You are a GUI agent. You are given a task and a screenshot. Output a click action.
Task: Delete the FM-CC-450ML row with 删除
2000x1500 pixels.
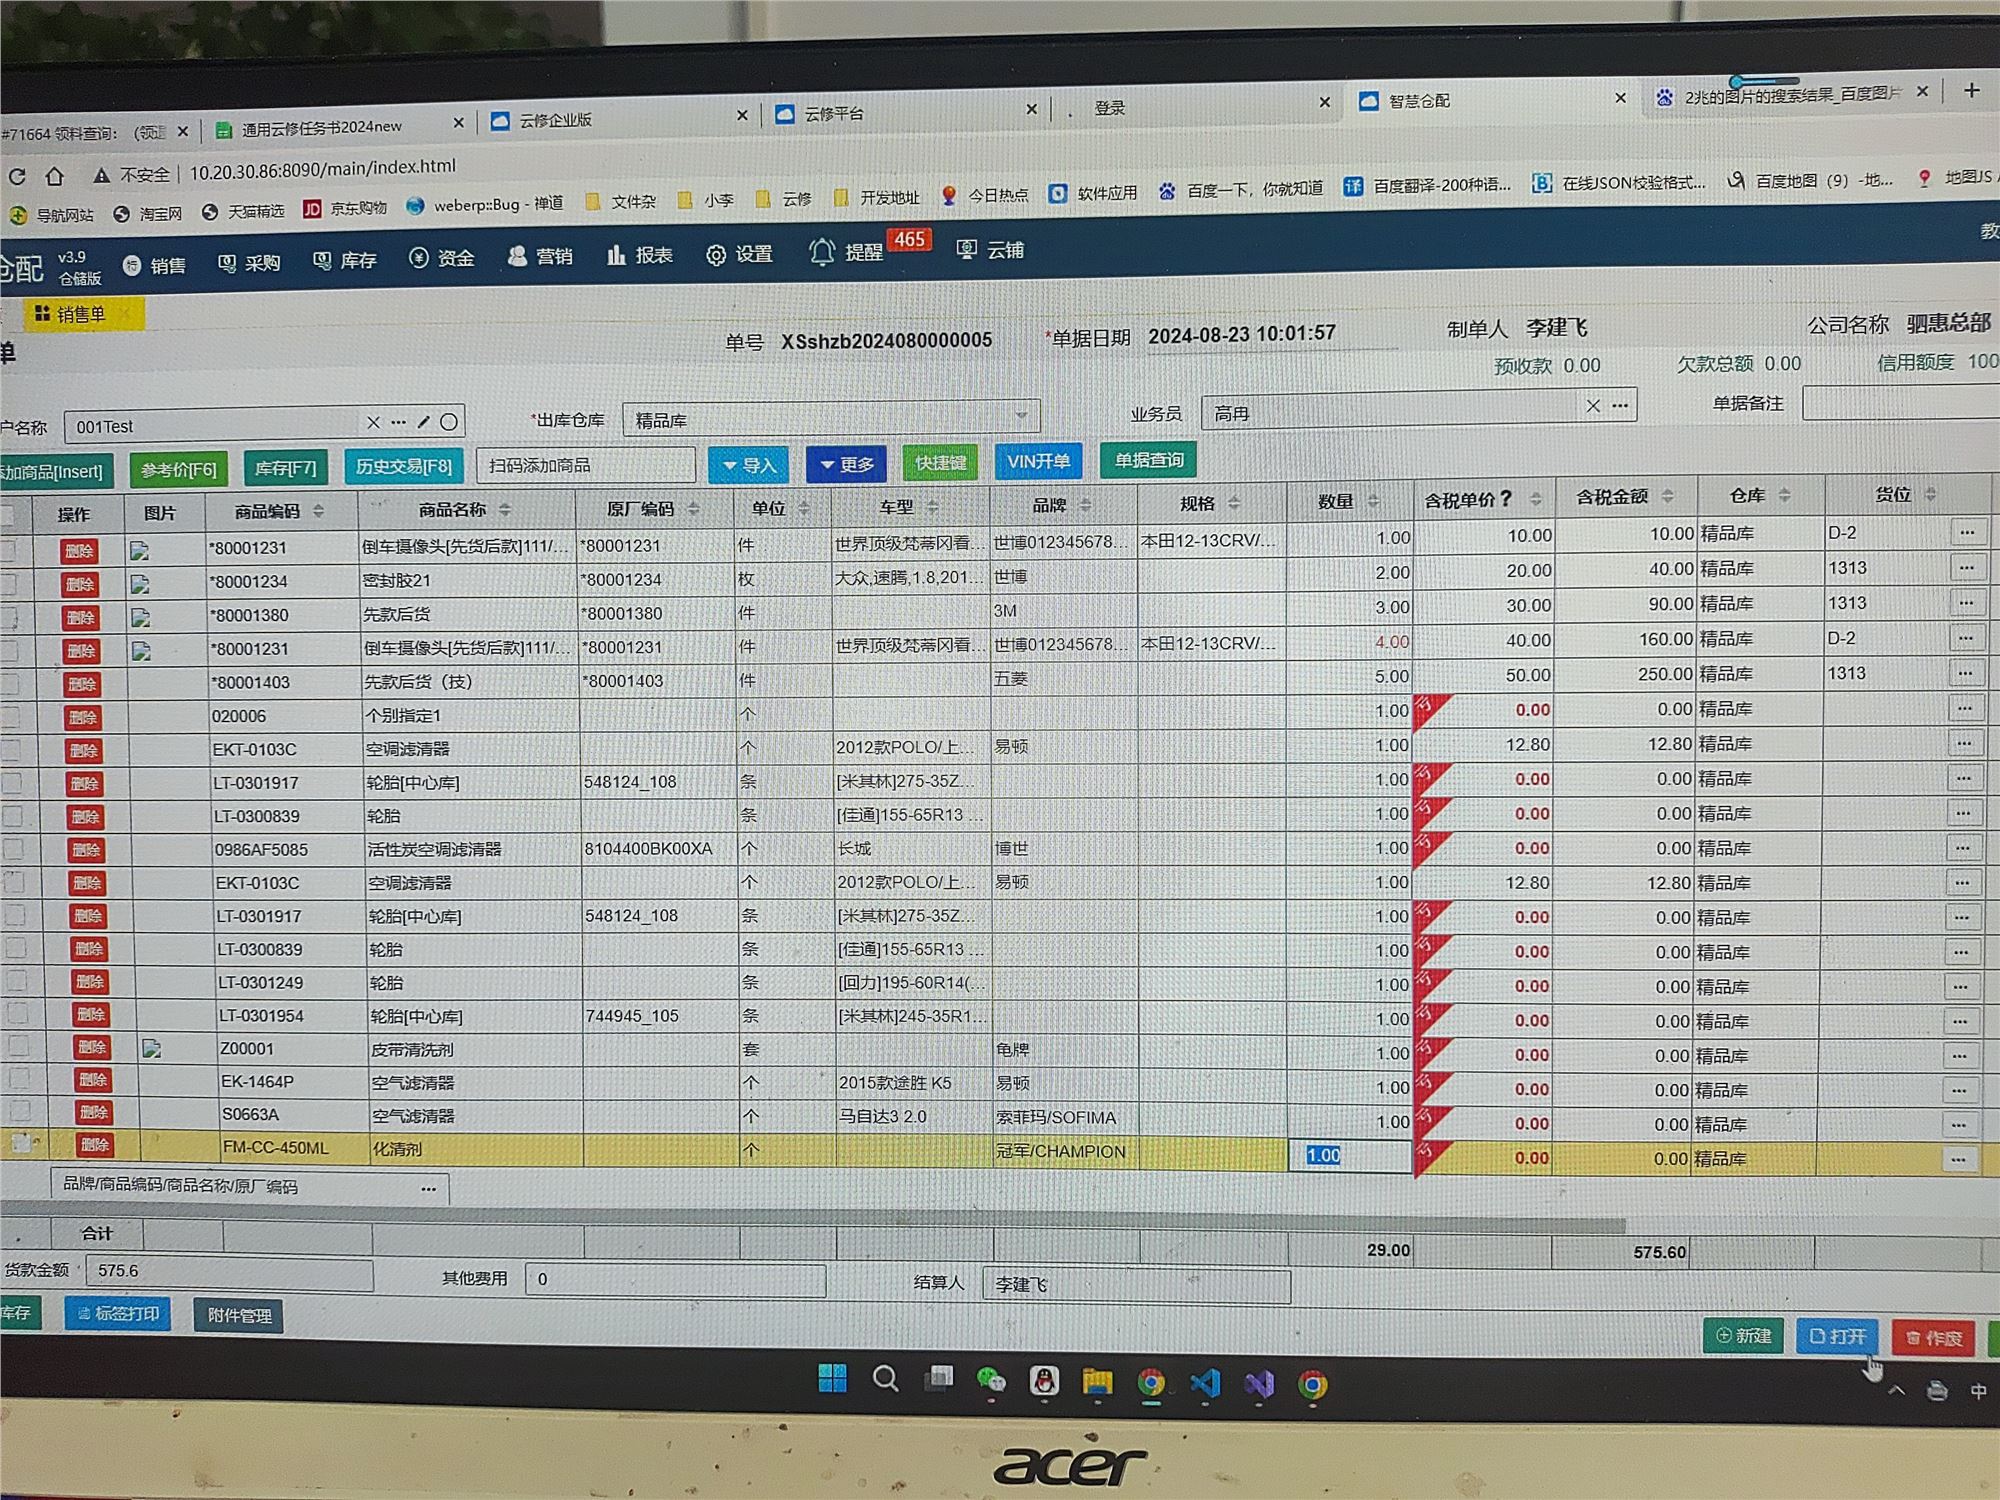95,1145
